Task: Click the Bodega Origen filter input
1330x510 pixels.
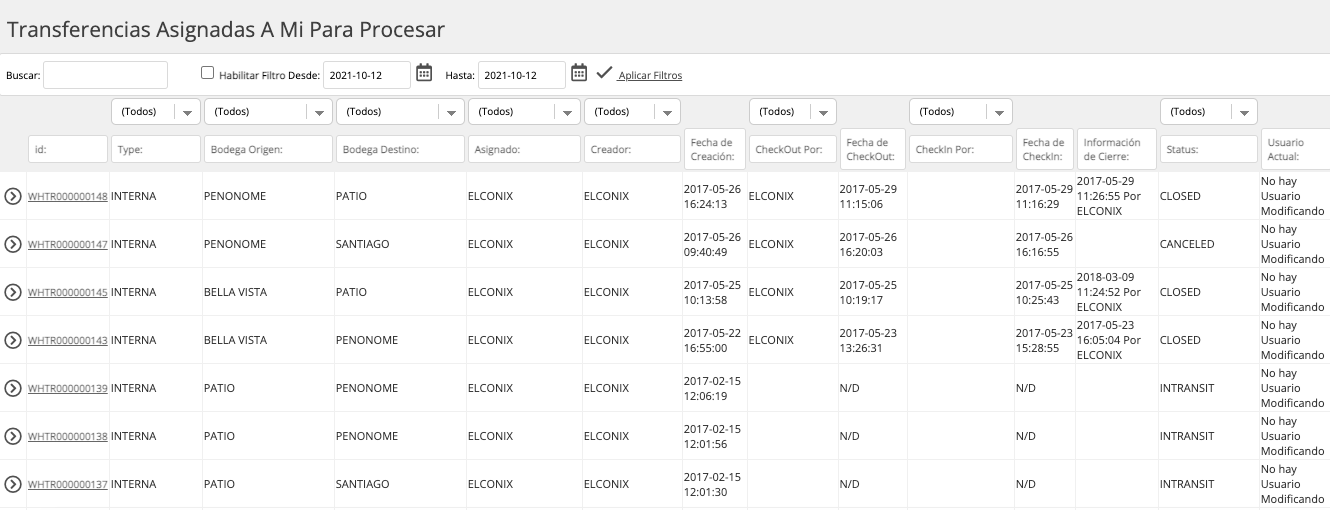Action: pyautogui.click(x=268, y=149)
